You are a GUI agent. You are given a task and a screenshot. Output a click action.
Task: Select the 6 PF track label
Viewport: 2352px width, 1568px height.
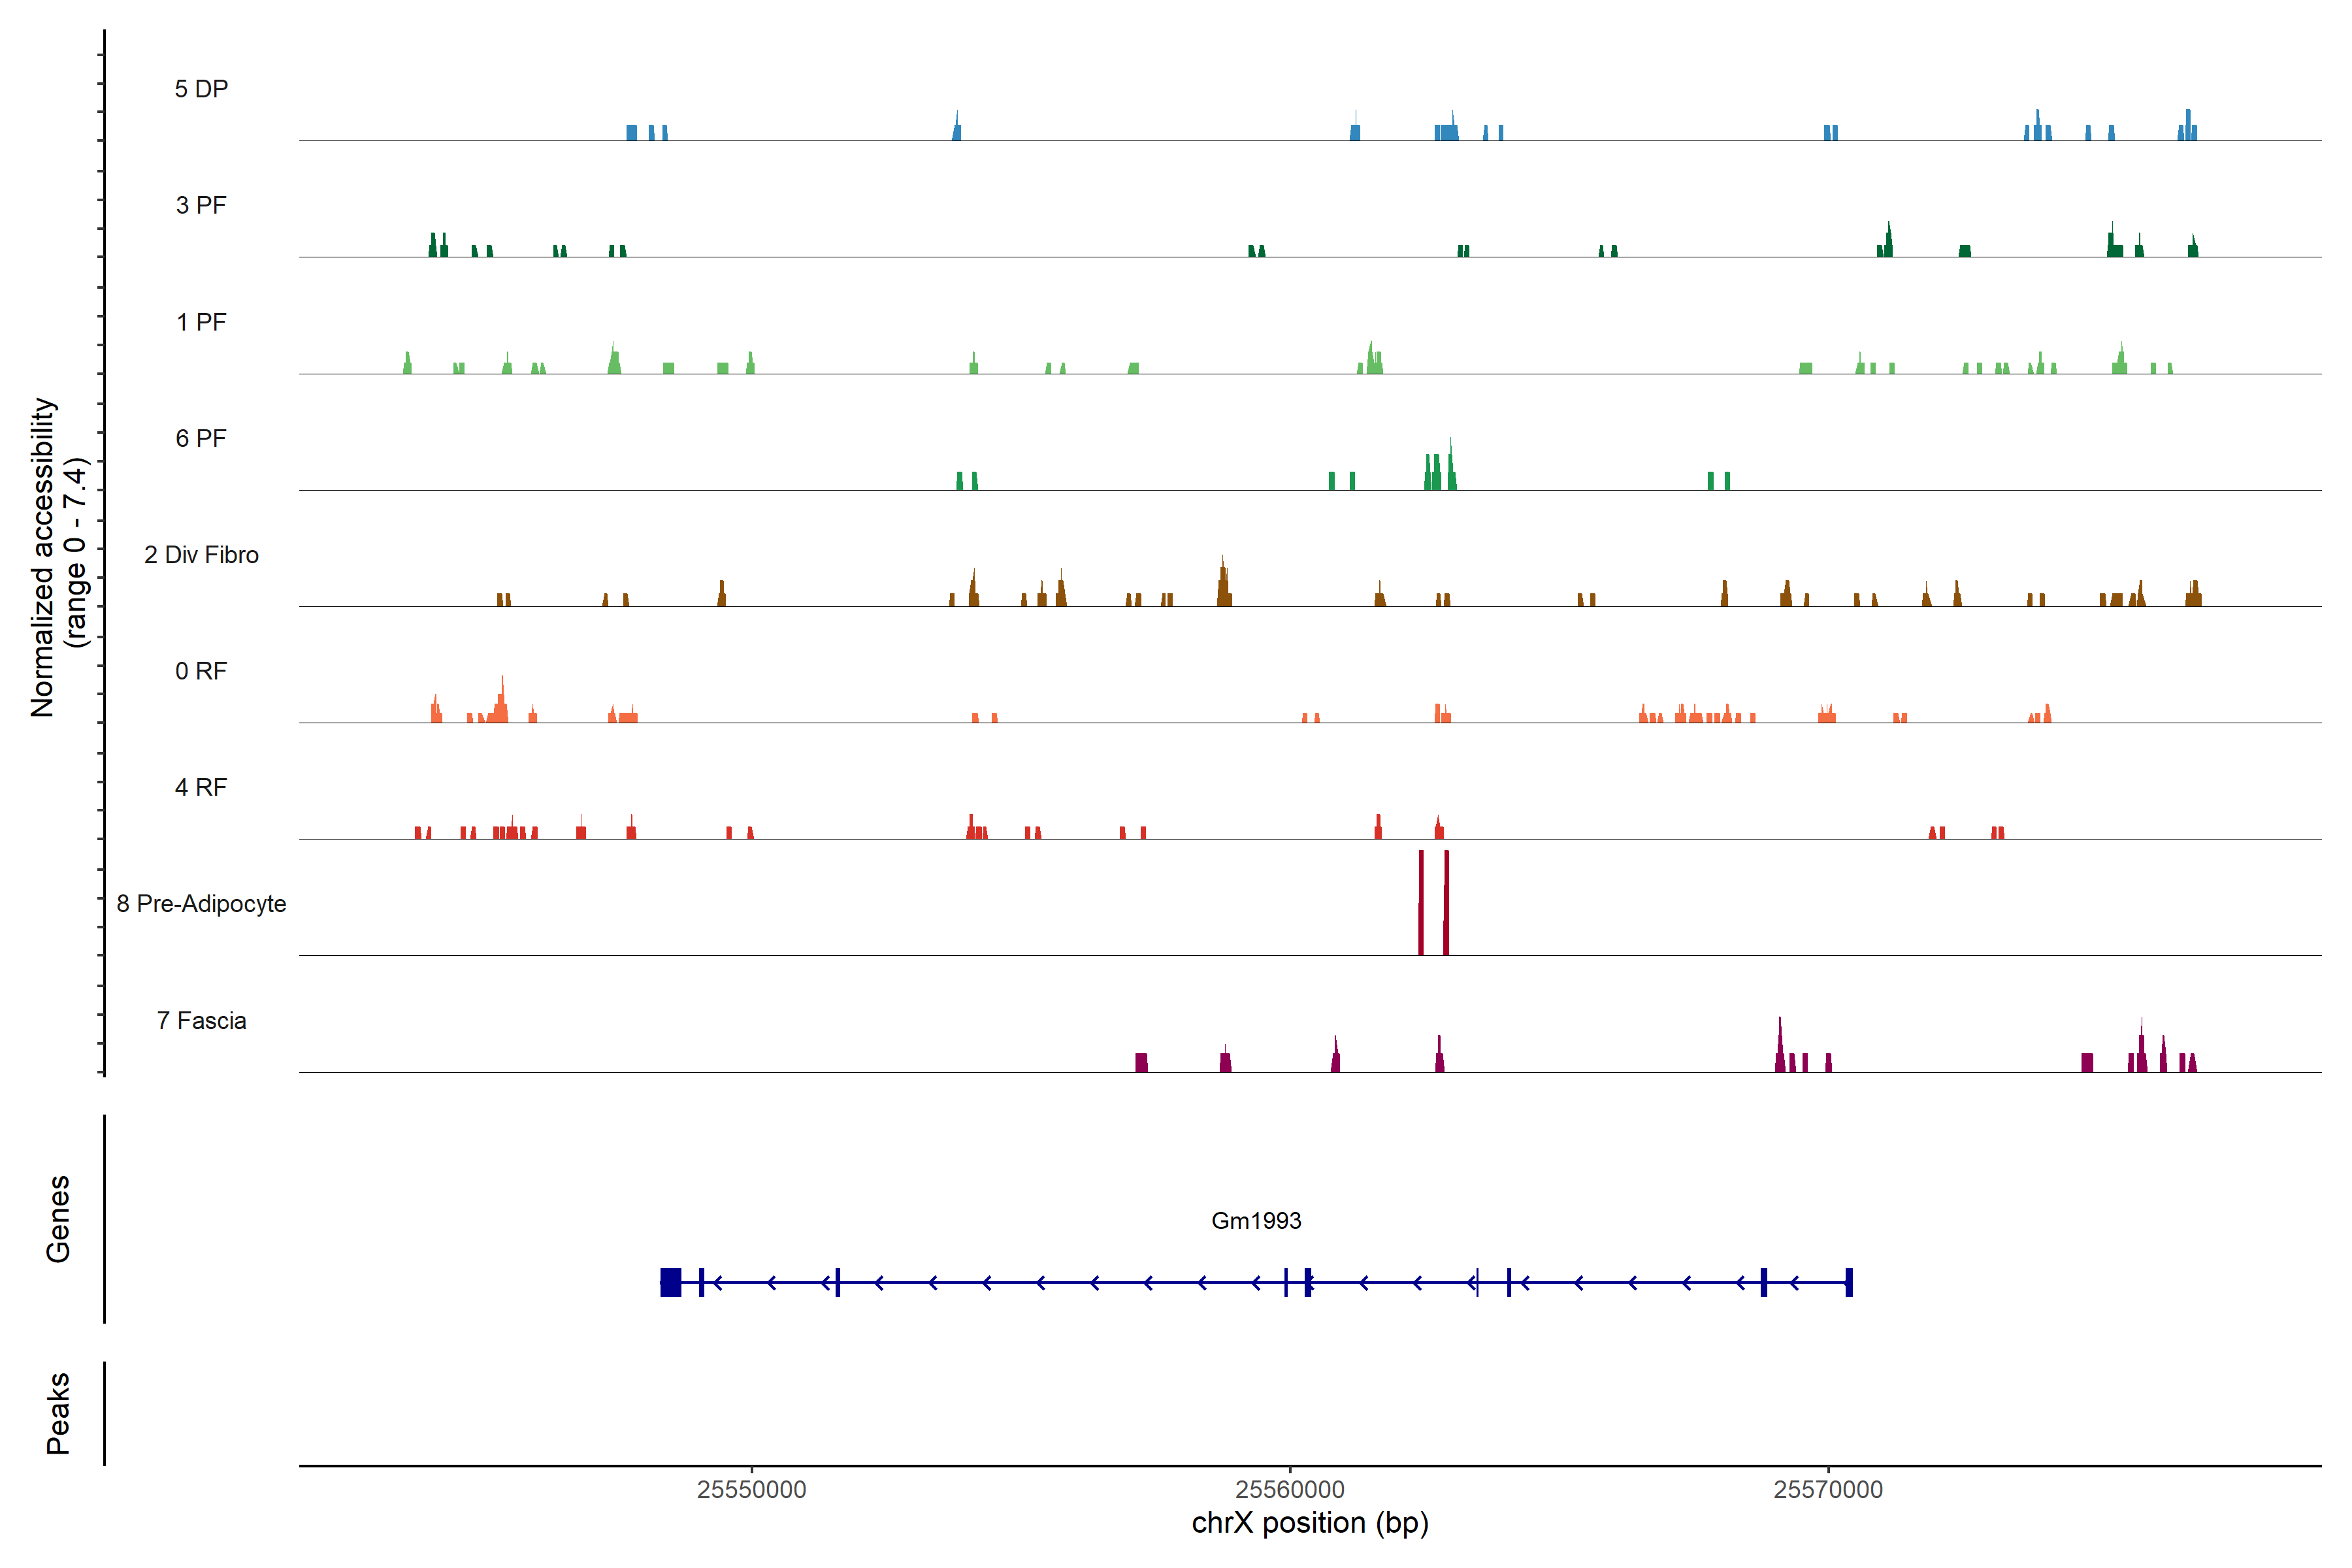tap(201, 438)
